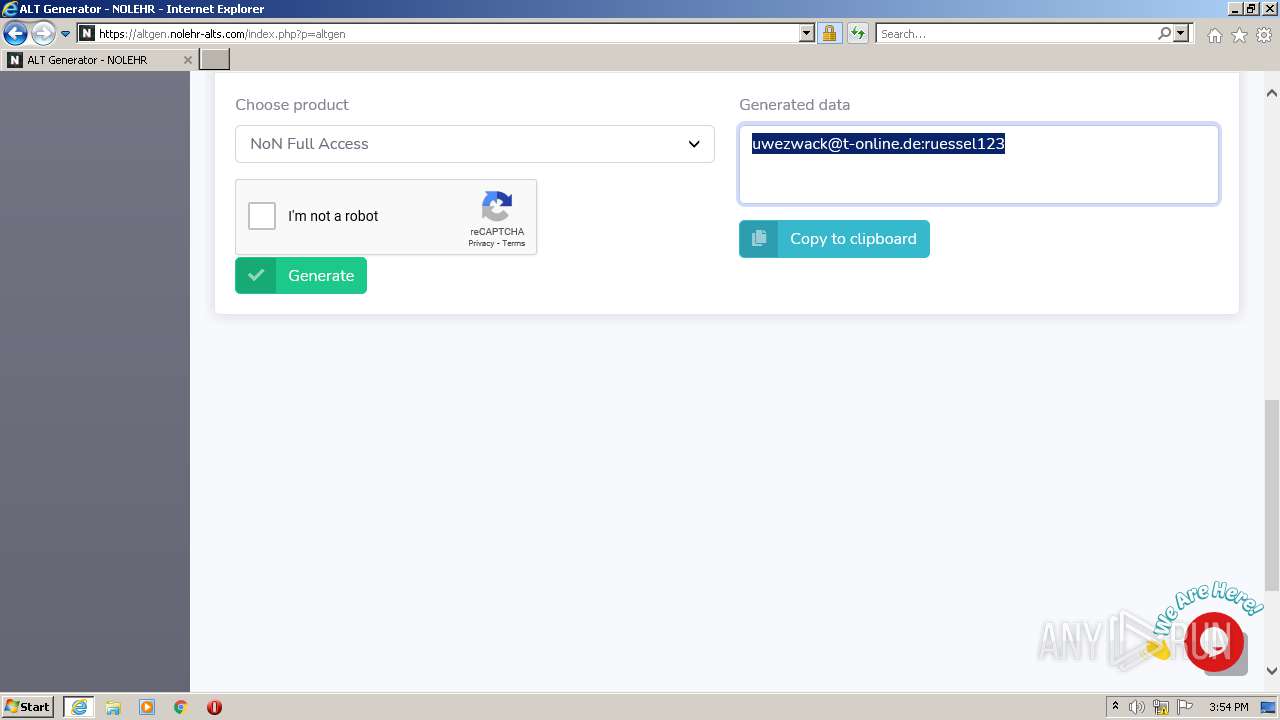Screen dimensions: 1280x720
Task: Click inside the Generated data text area
Action: click(x=979, y=164)
